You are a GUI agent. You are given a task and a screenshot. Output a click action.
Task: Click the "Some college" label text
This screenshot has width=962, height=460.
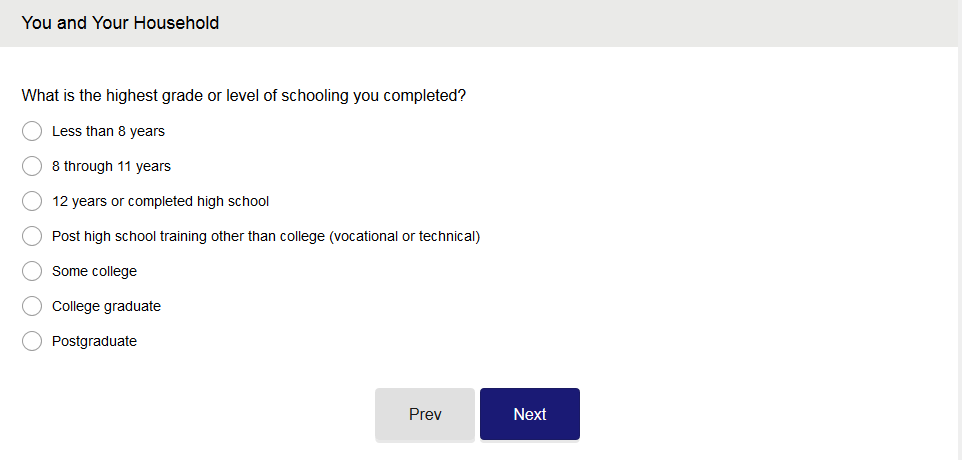(x=94, y=271)
